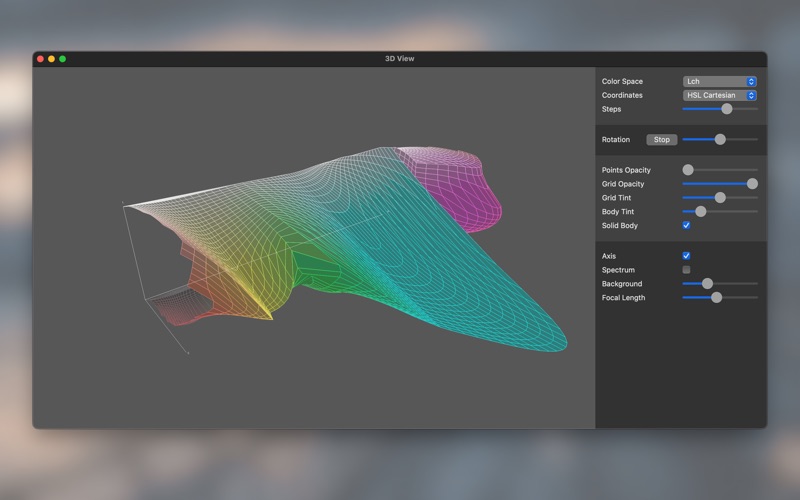Click the "Points Opacity" label
Viewport: 800px width, 500px height.
(626, 170)
